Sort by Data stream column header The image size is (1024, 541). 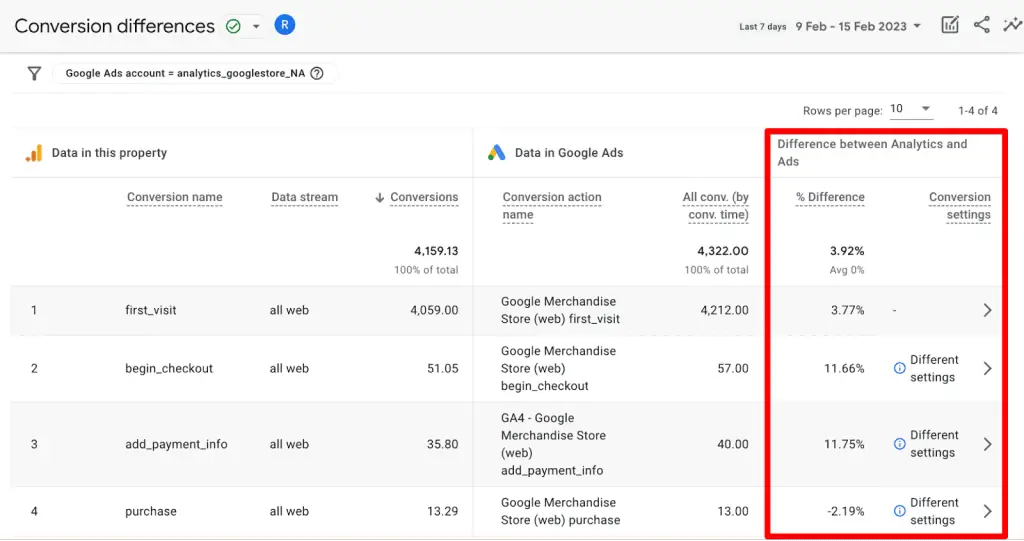tap(304, 197)
